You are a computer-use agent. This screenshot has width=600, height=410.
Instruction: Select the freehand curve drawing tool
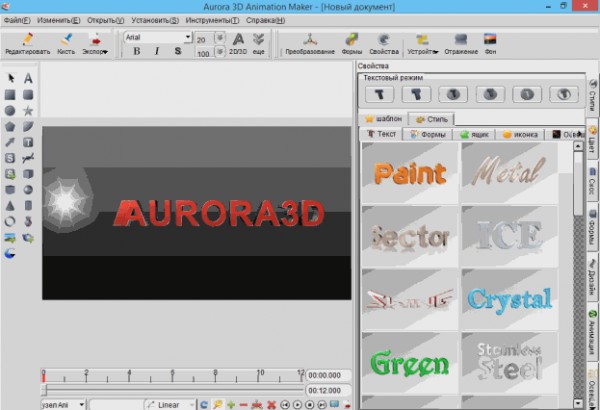pyautogui.click(x=28, y=158)
